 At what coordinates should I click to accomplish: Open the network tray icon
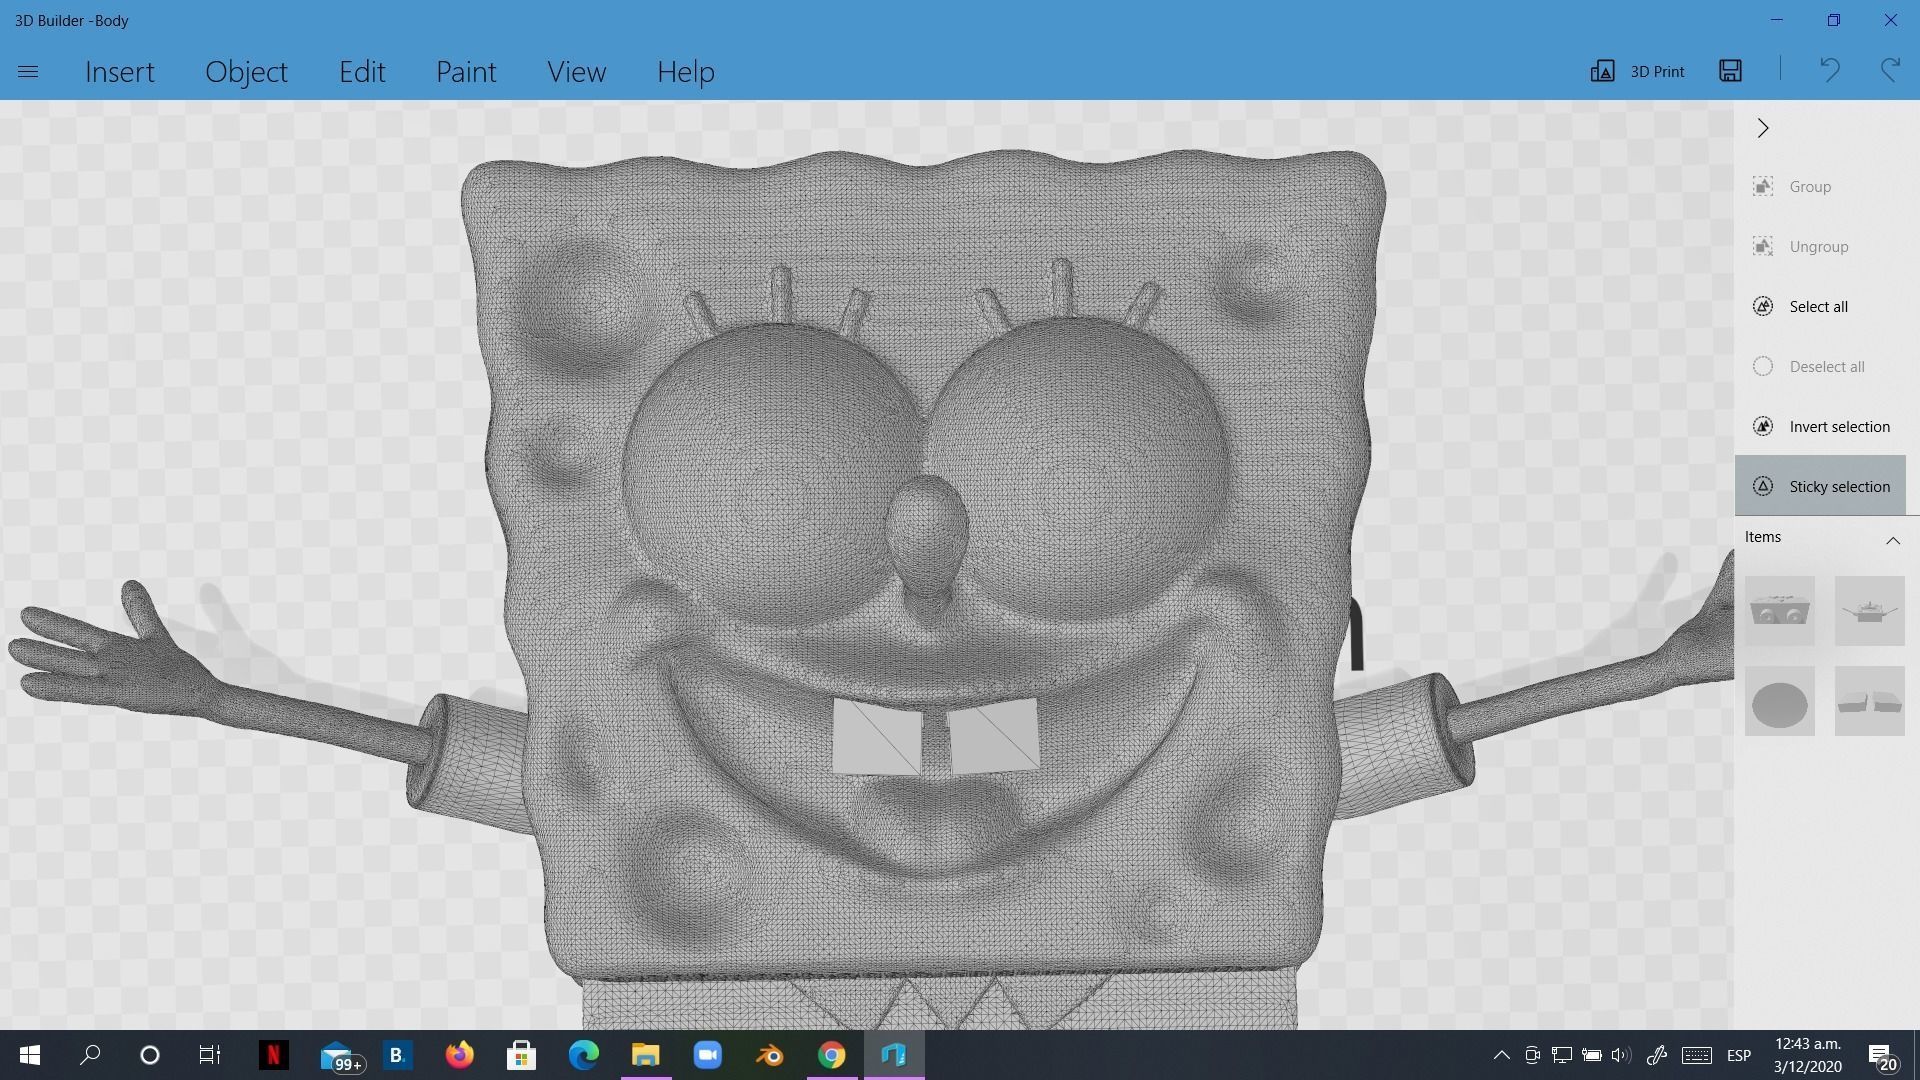(x=1562, y=1055)
